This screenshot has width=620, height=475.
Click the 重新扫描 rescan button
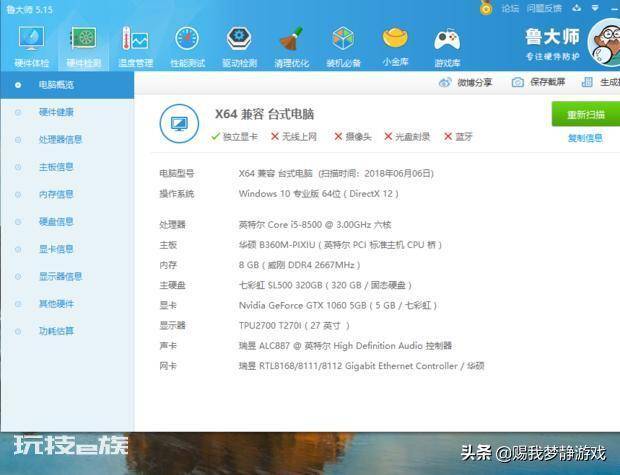586,114
